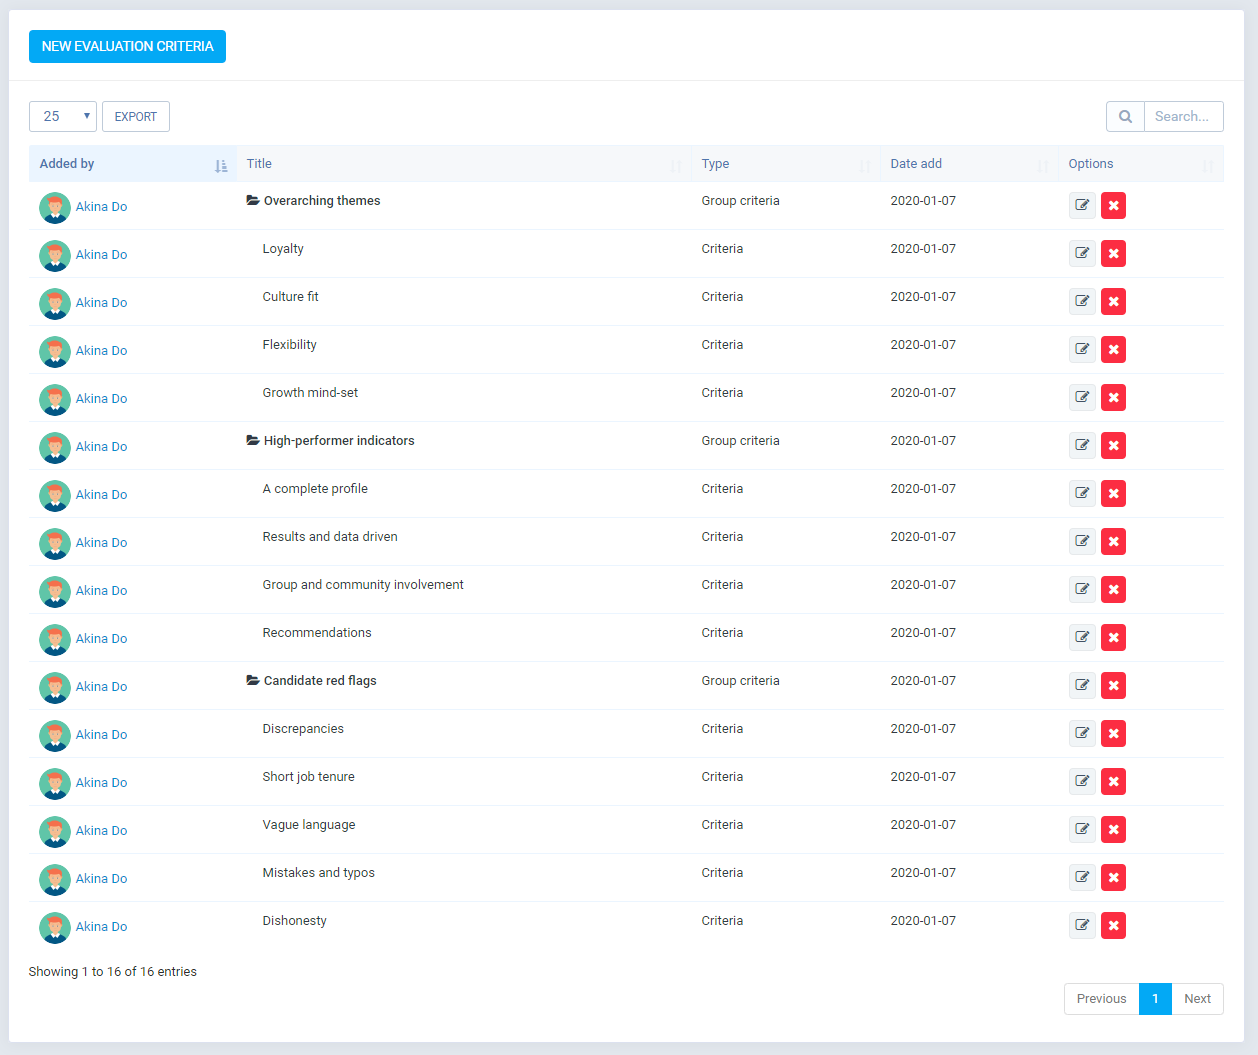Delete the Culture fit criteria row

pos(1113,302)
